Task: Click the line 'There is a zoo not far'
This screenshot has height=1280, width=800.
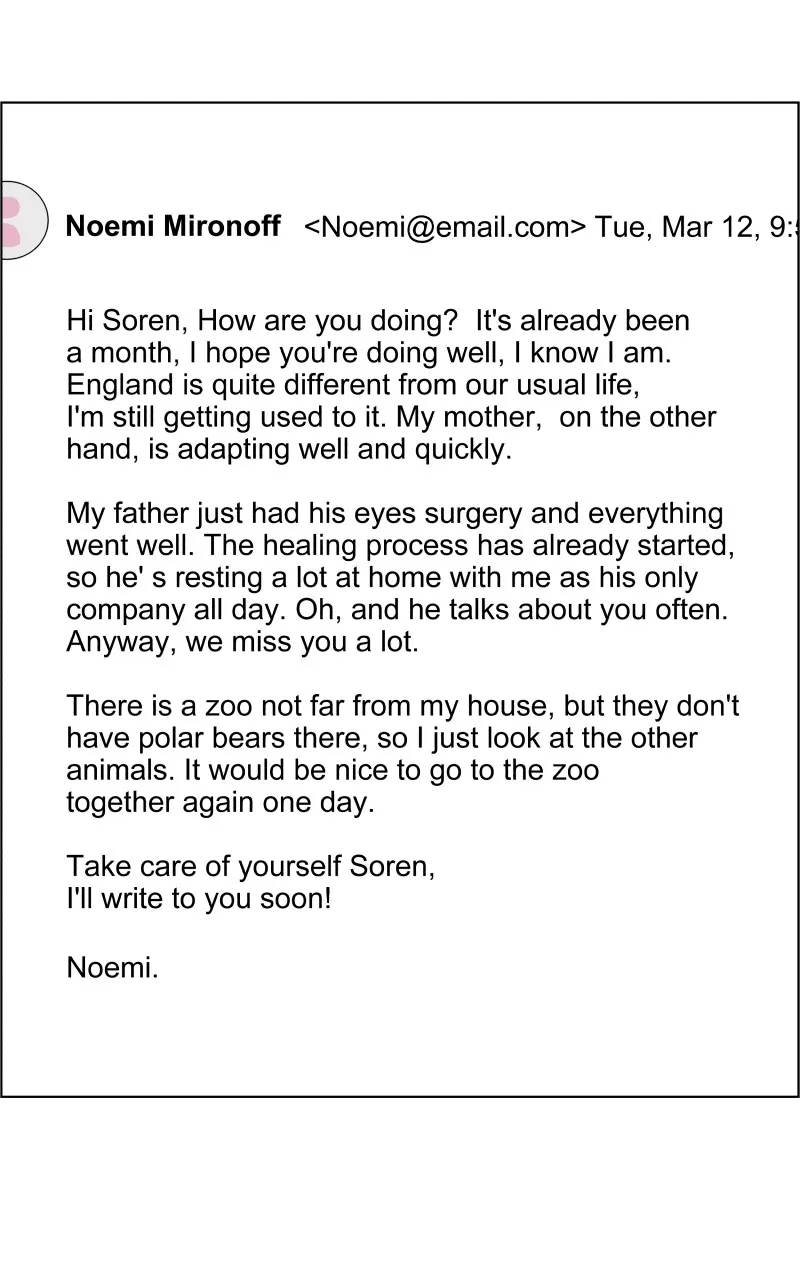Action: pyautogui.click(x=403, y=707)
